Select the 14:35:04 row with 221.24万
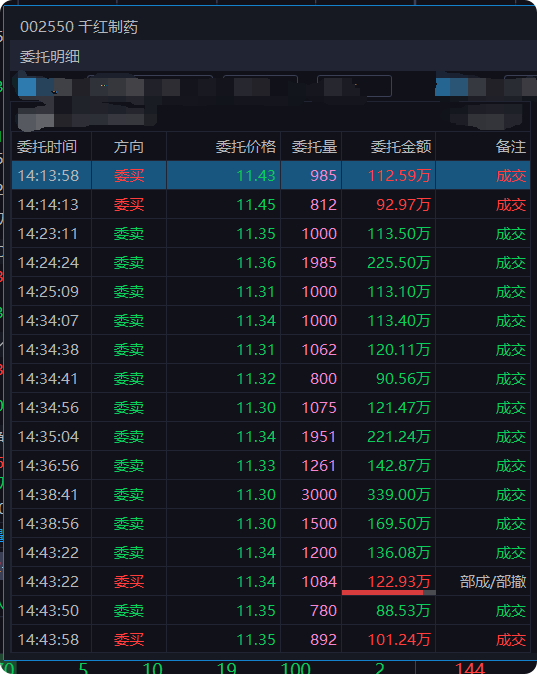 pyautogui.click(x=271, y=437)
